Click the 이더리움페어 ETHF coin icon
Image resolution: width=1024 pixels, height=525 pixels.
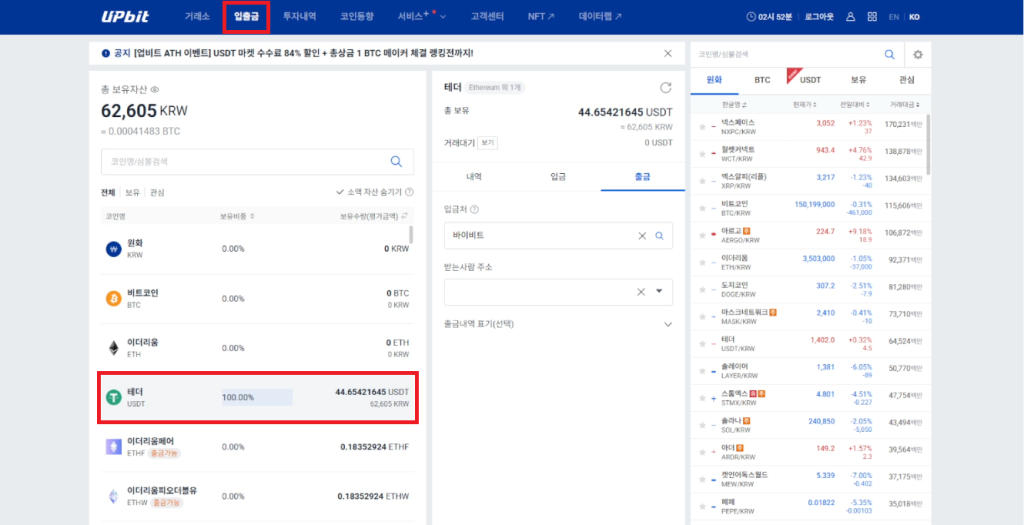tap(114, 447)
